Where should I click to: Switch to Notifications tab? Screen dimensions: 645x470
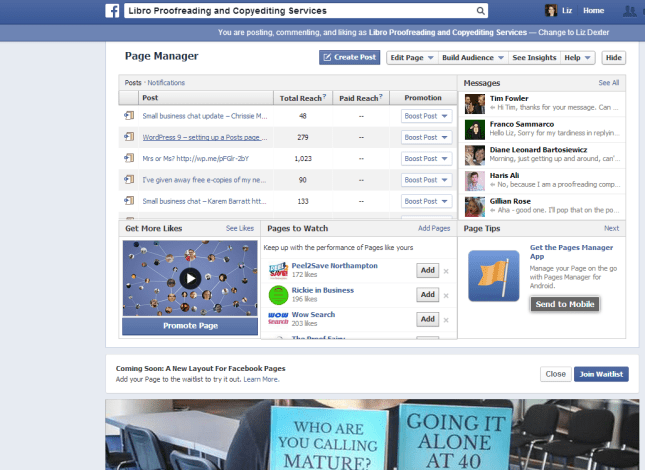tap(166, 83)
